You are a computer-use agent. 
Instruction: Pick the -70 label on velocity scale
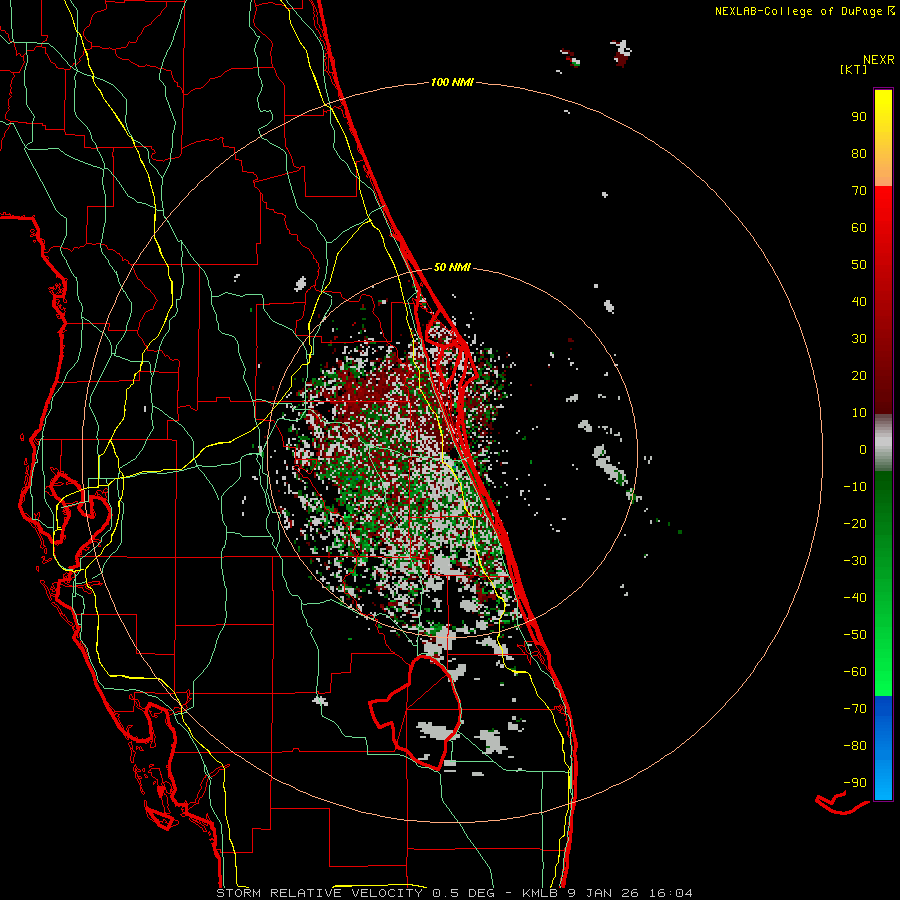[855, 708]
